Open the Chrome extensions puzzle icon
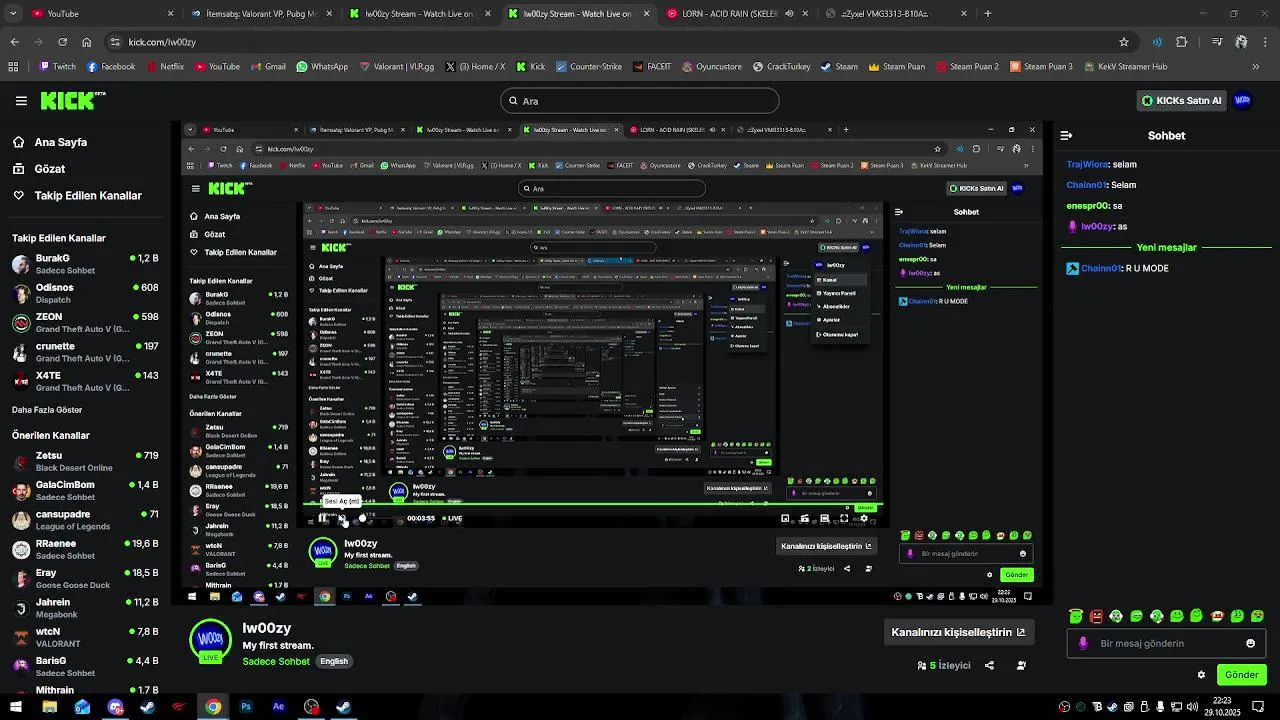This screenshot has width=1280, height=720. (x=1182, y=42)
